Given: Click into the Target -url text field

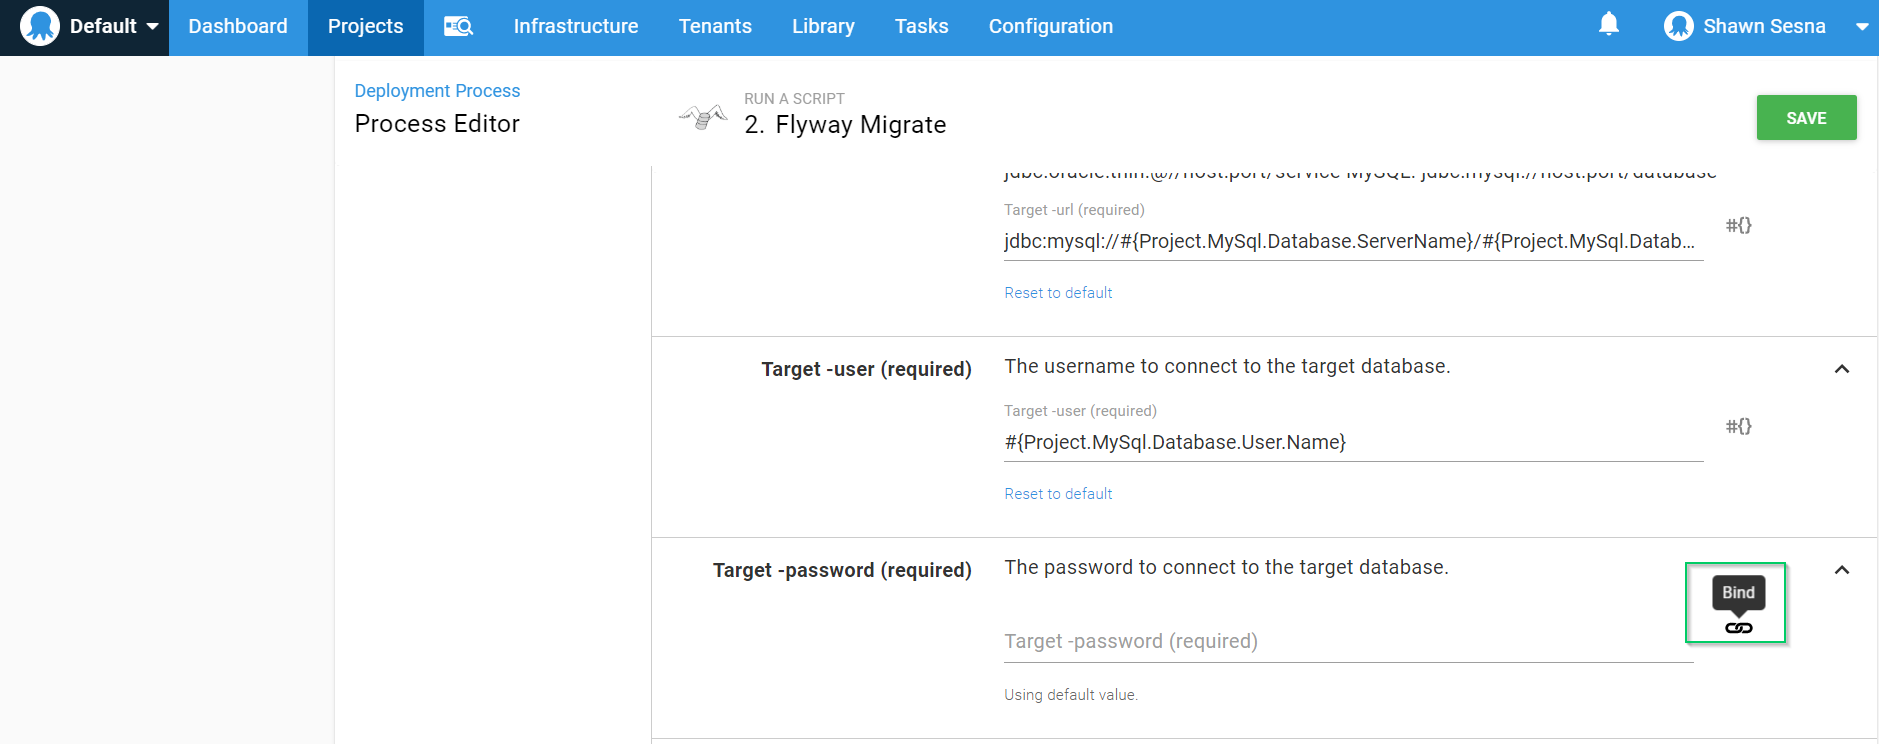Looking at the screenshot, I should pos(1352,242).
